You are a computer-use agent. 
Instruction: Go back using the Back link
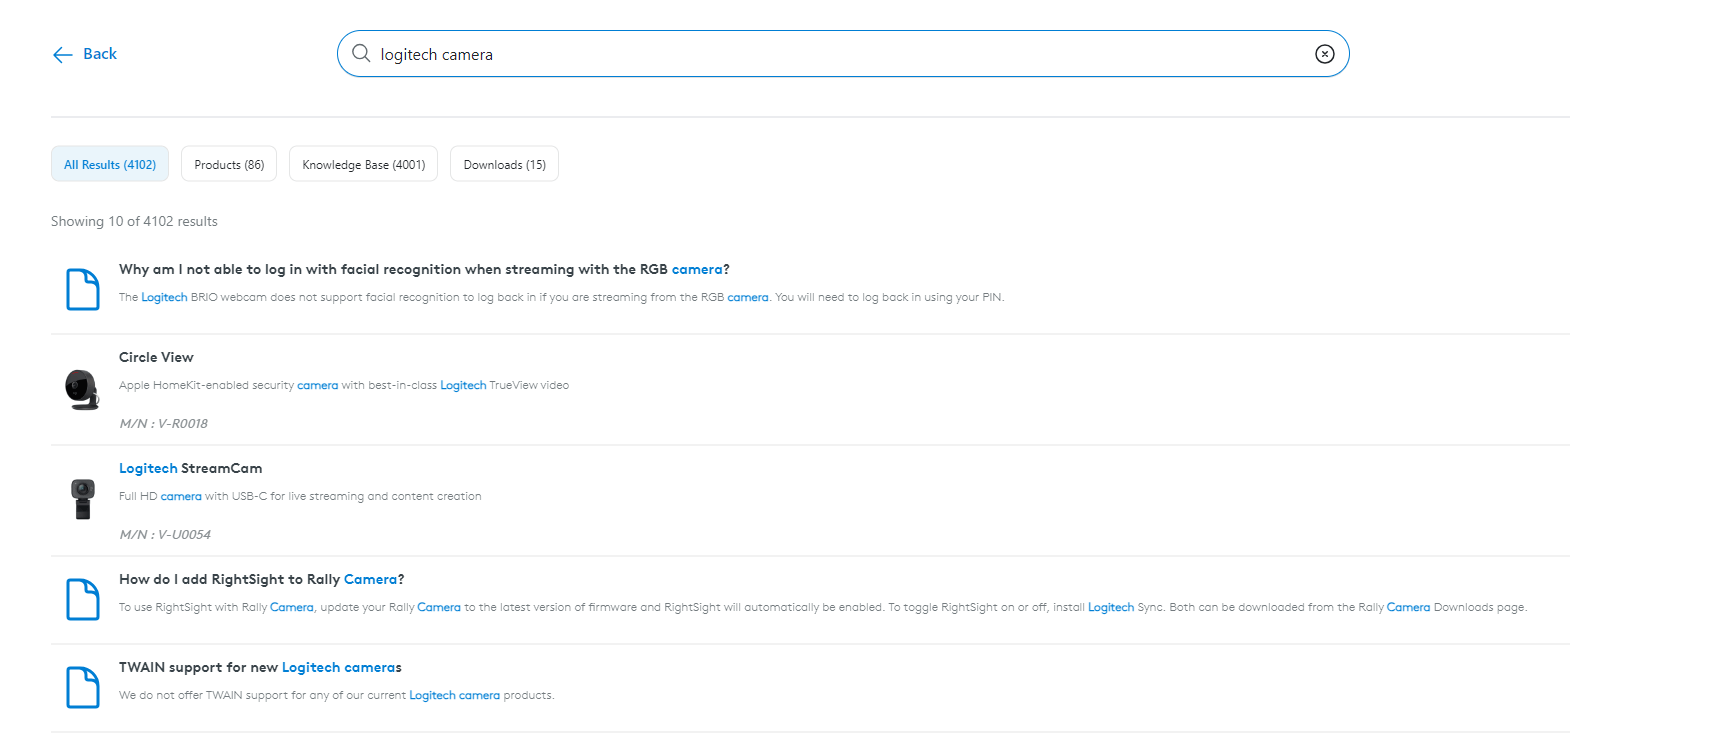coord(99,54)
